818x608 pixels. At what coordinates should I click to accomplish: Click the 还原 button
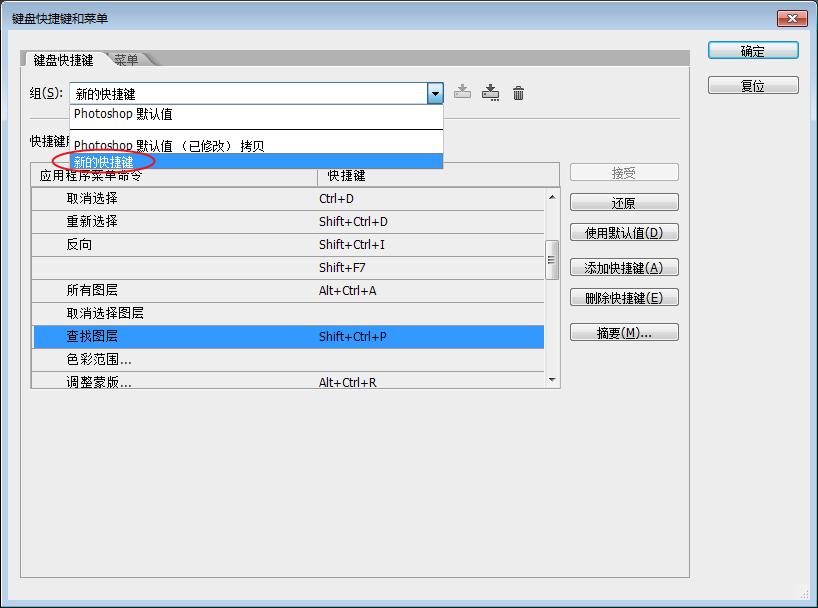pyautogui.click(x=624, y=202)
